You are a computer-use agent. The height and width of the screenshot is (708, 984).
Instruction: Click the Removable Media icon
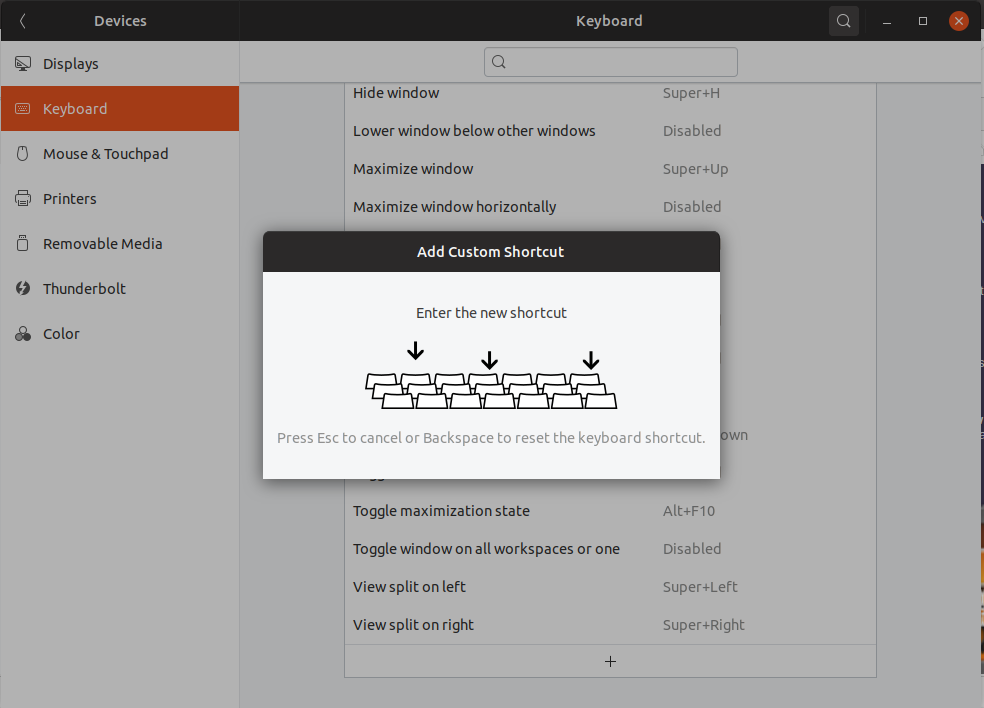tap(22, 243)
